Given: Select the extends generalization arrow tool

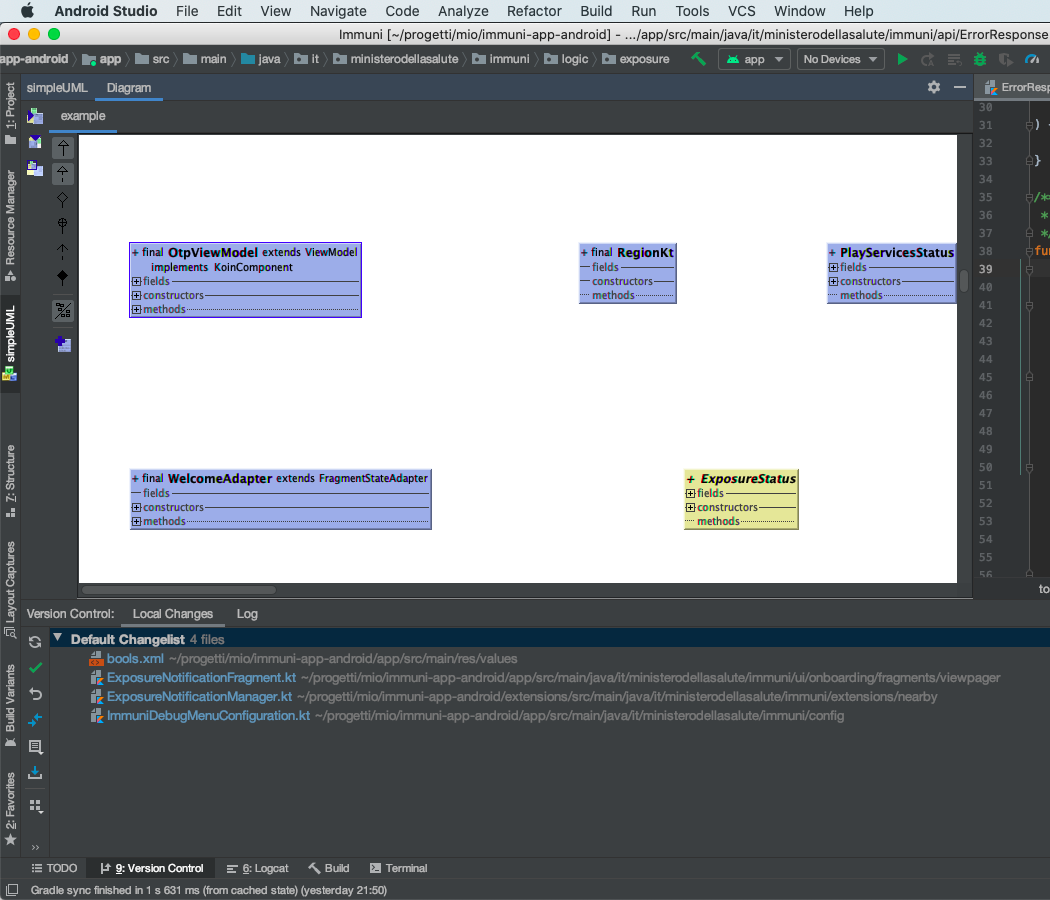Looking at the screenshot, I should 63,148.
